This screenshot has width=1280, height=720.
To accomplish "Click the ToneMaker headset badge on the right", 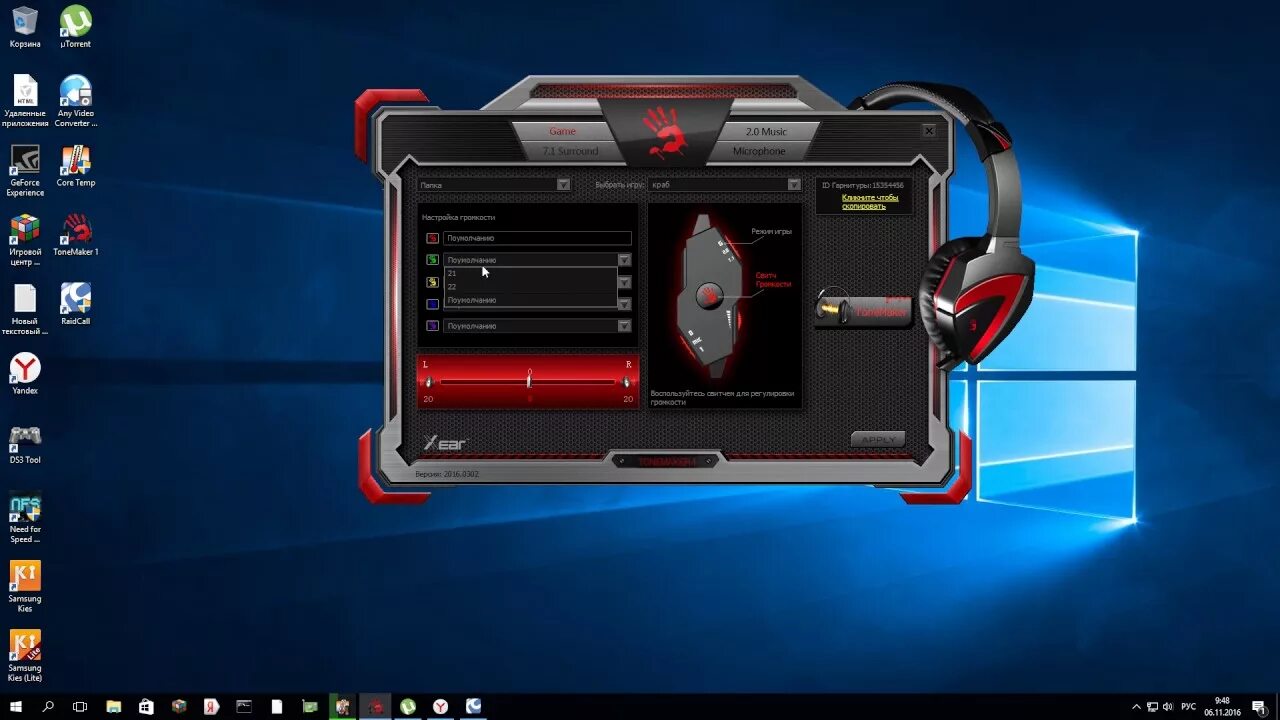I will point(862,308).
